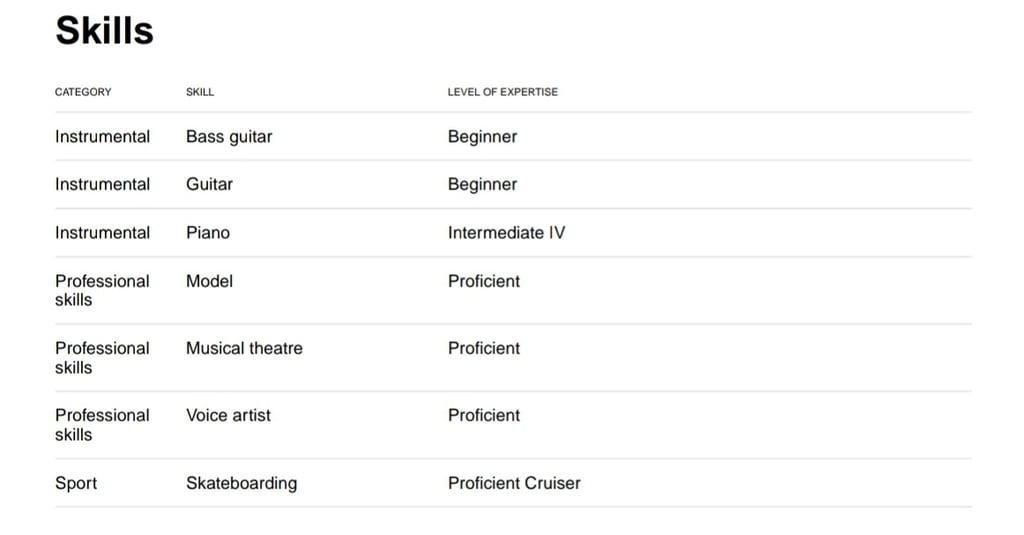Click the SKILL column header
The width and height of the screenshot is (1024, 535).
tap(200, 92)
